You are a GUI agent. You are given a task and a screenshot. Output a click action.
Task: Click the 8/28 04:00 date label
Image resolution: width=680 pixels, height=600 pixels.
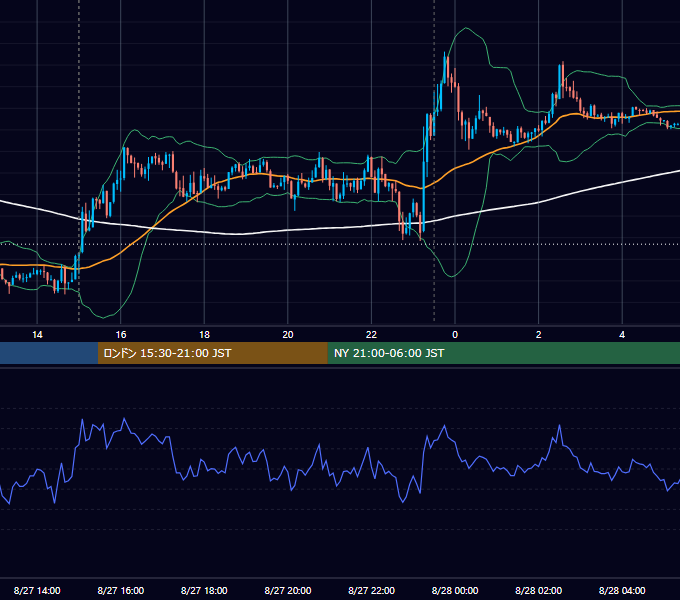(x=622, y=590)
